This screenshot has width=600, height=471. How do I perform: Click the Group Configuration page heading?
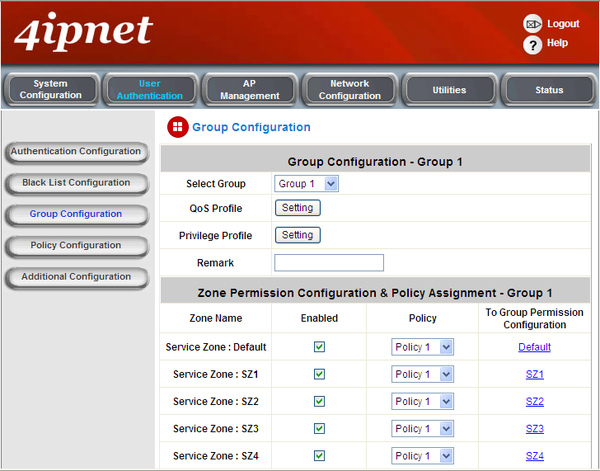251,127
